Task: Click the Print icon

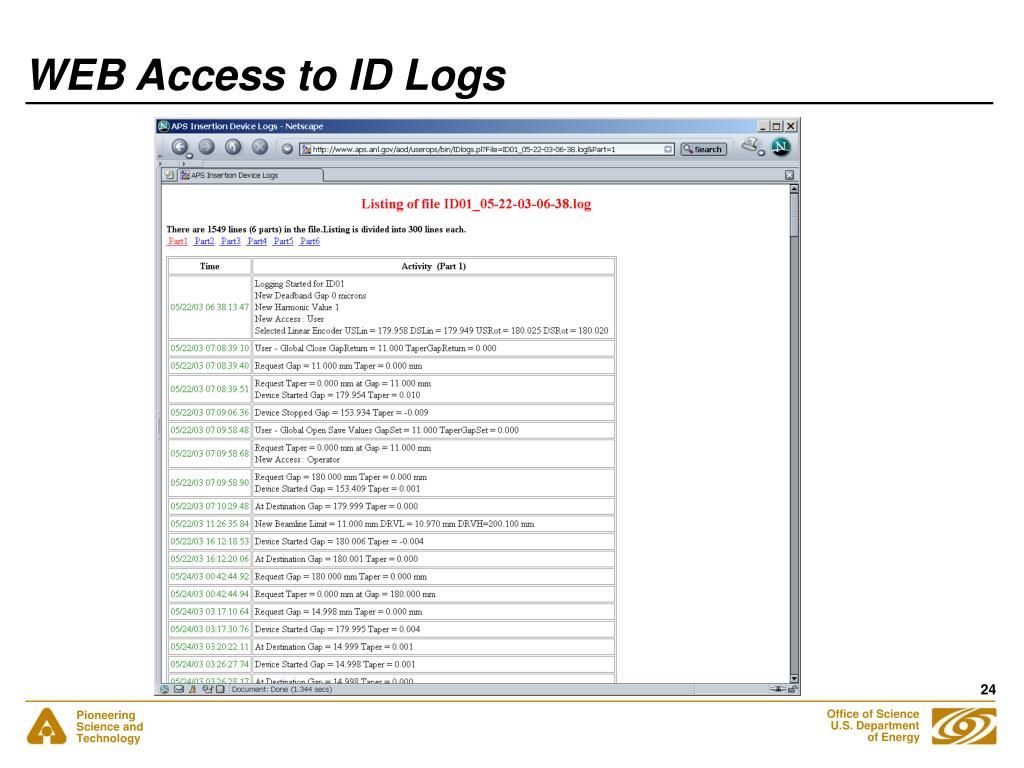Action: pyautogui.click(x=750, y=145)
